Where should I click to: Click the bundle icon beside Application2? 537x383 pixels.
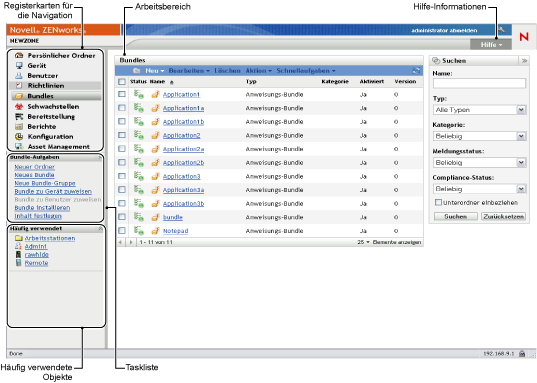click(155, 135)
